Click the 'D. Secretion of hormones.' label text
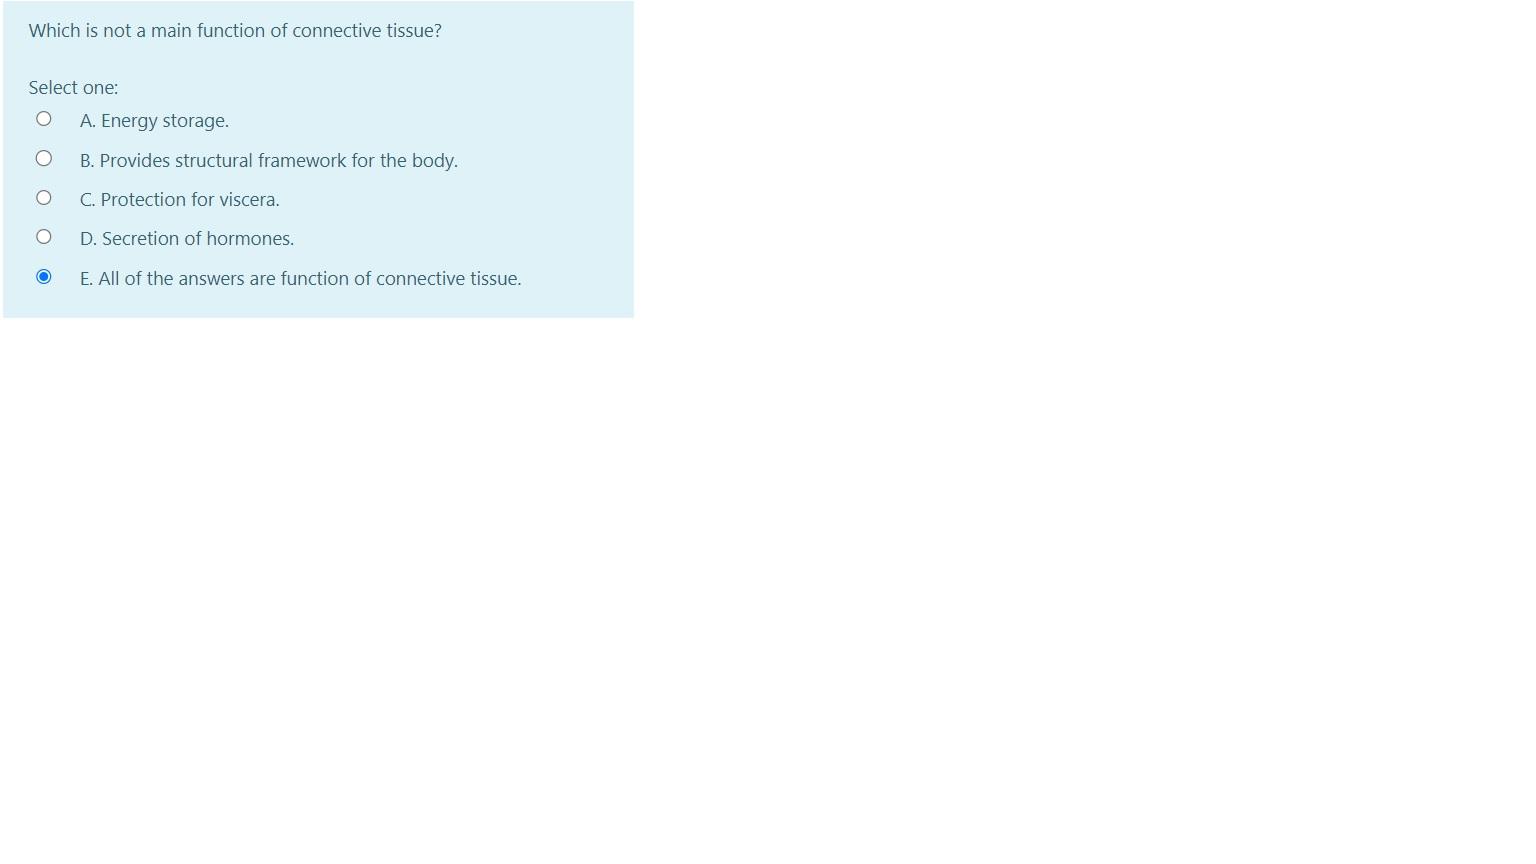The height and width of the screenshot is (864, 1536). 187,239
